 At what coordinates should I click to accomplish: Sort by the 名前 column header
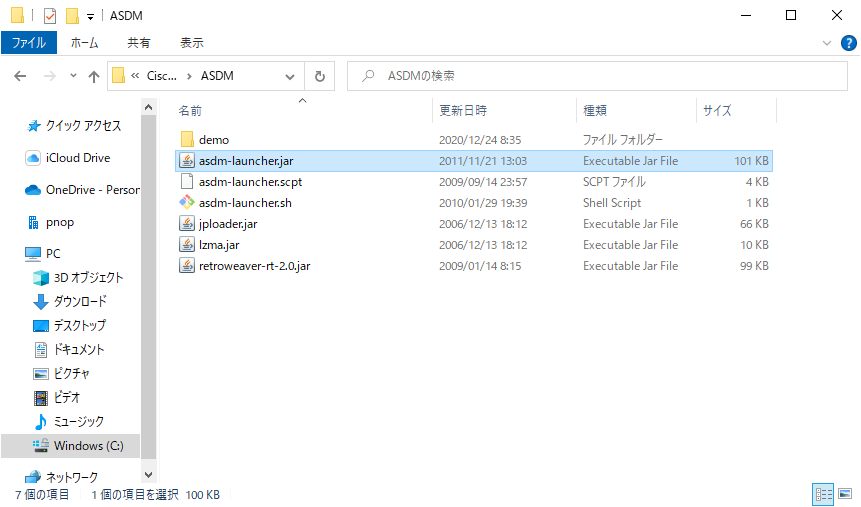coord(190,110)
